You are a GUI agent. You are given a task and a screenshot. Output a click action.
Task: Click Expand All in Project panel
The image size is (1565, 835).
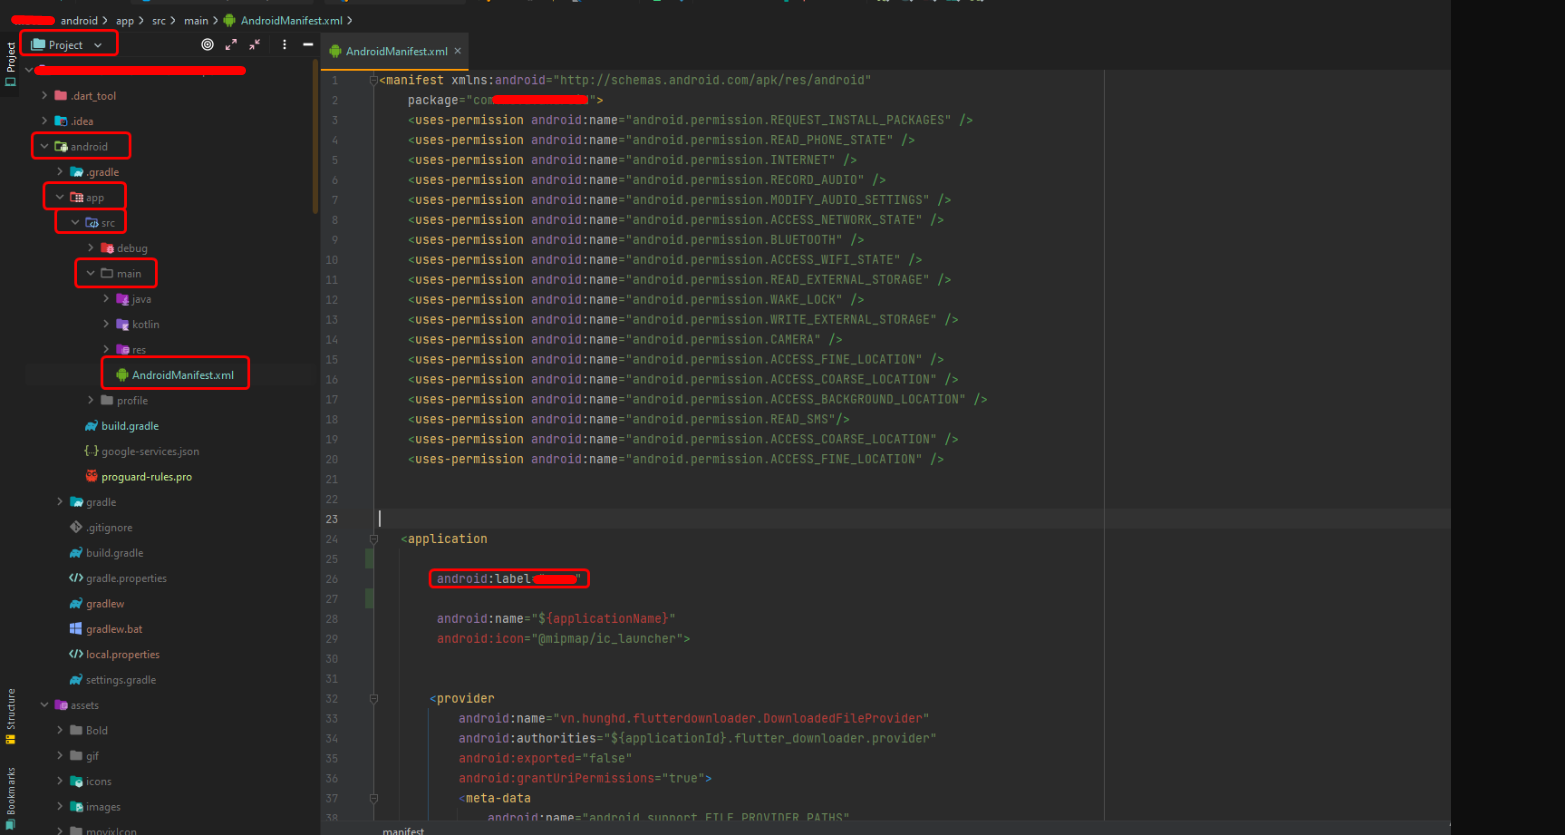(231, 45)
